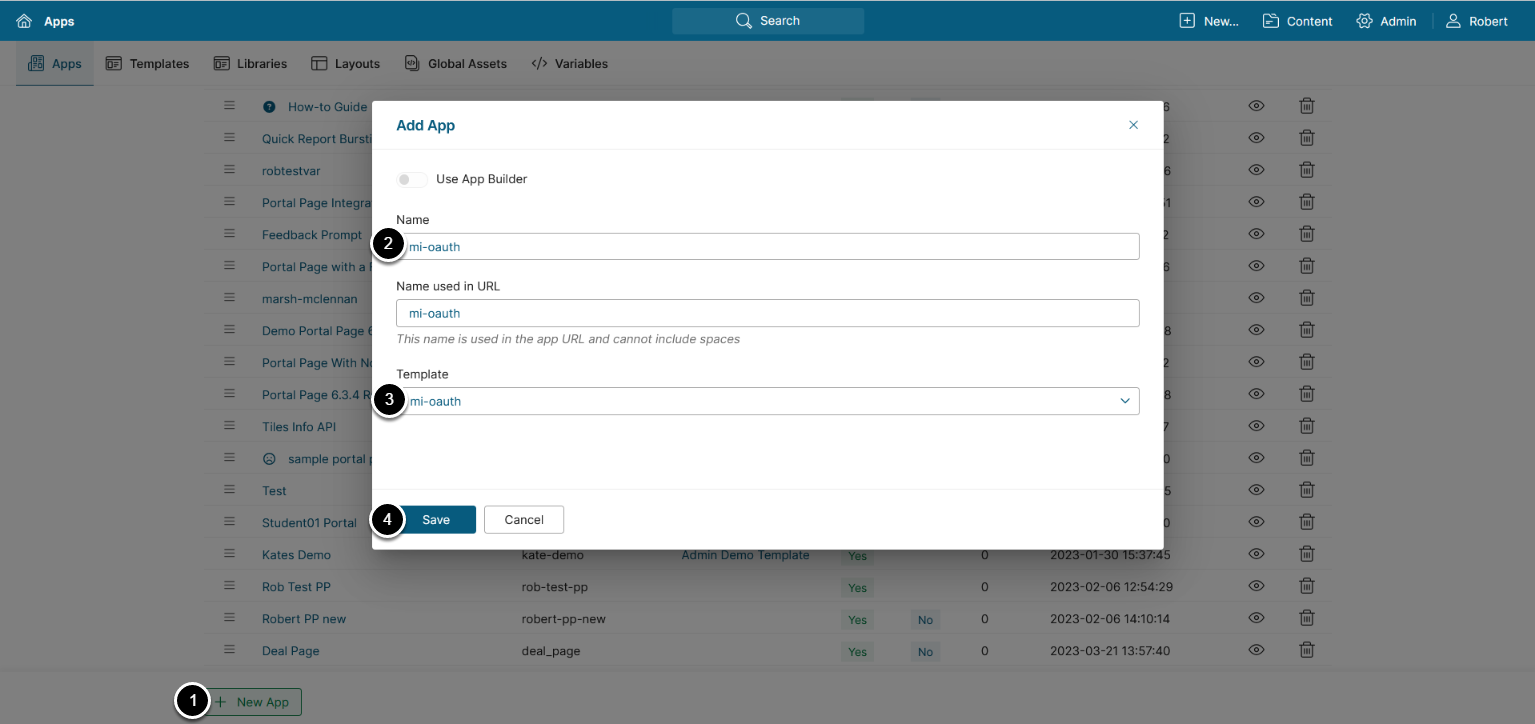Toggle visibility eye for How-to Guide row

point(1257,106)
